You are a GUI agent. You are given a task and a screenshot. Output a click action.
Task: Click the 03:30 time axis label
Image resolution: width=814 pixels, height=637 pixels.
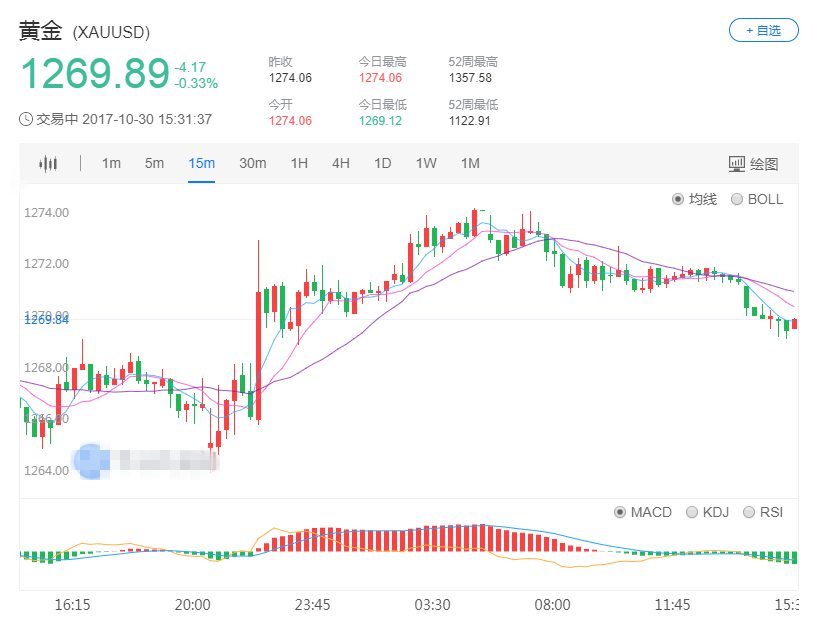point(432,605)
